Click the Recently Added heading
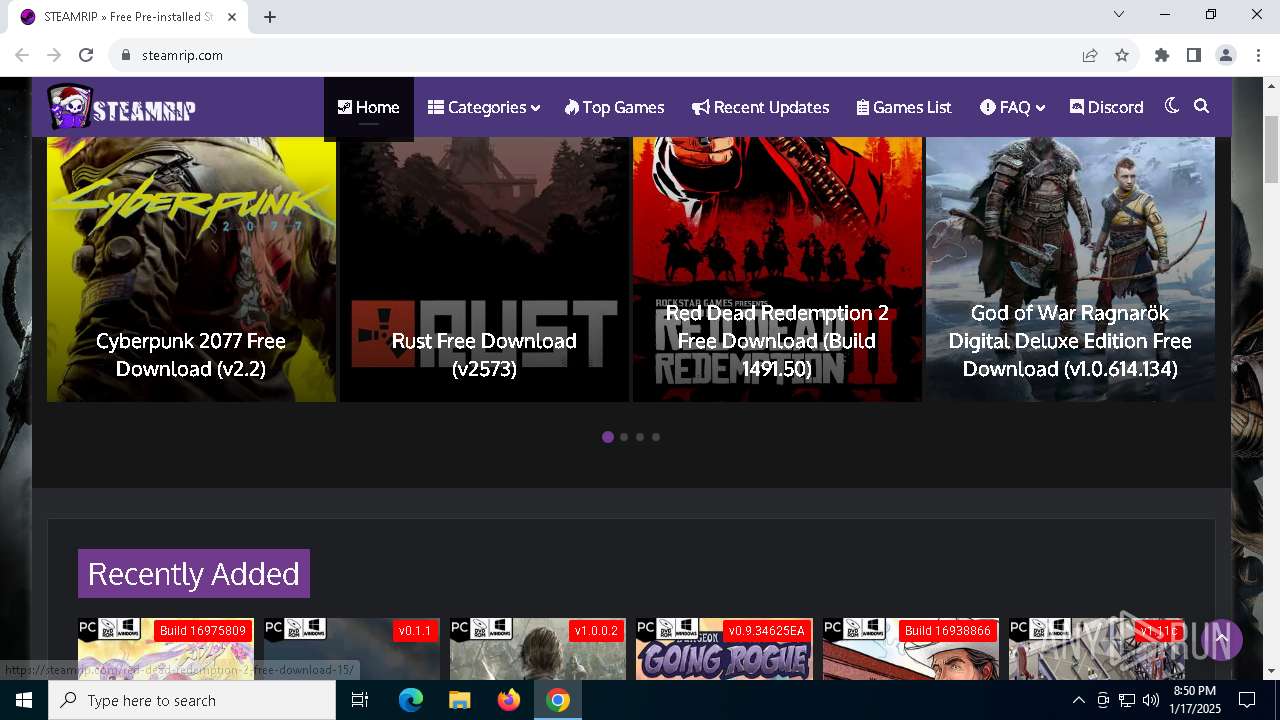The height and width of the screenshot is (720, 1280). 194,573
